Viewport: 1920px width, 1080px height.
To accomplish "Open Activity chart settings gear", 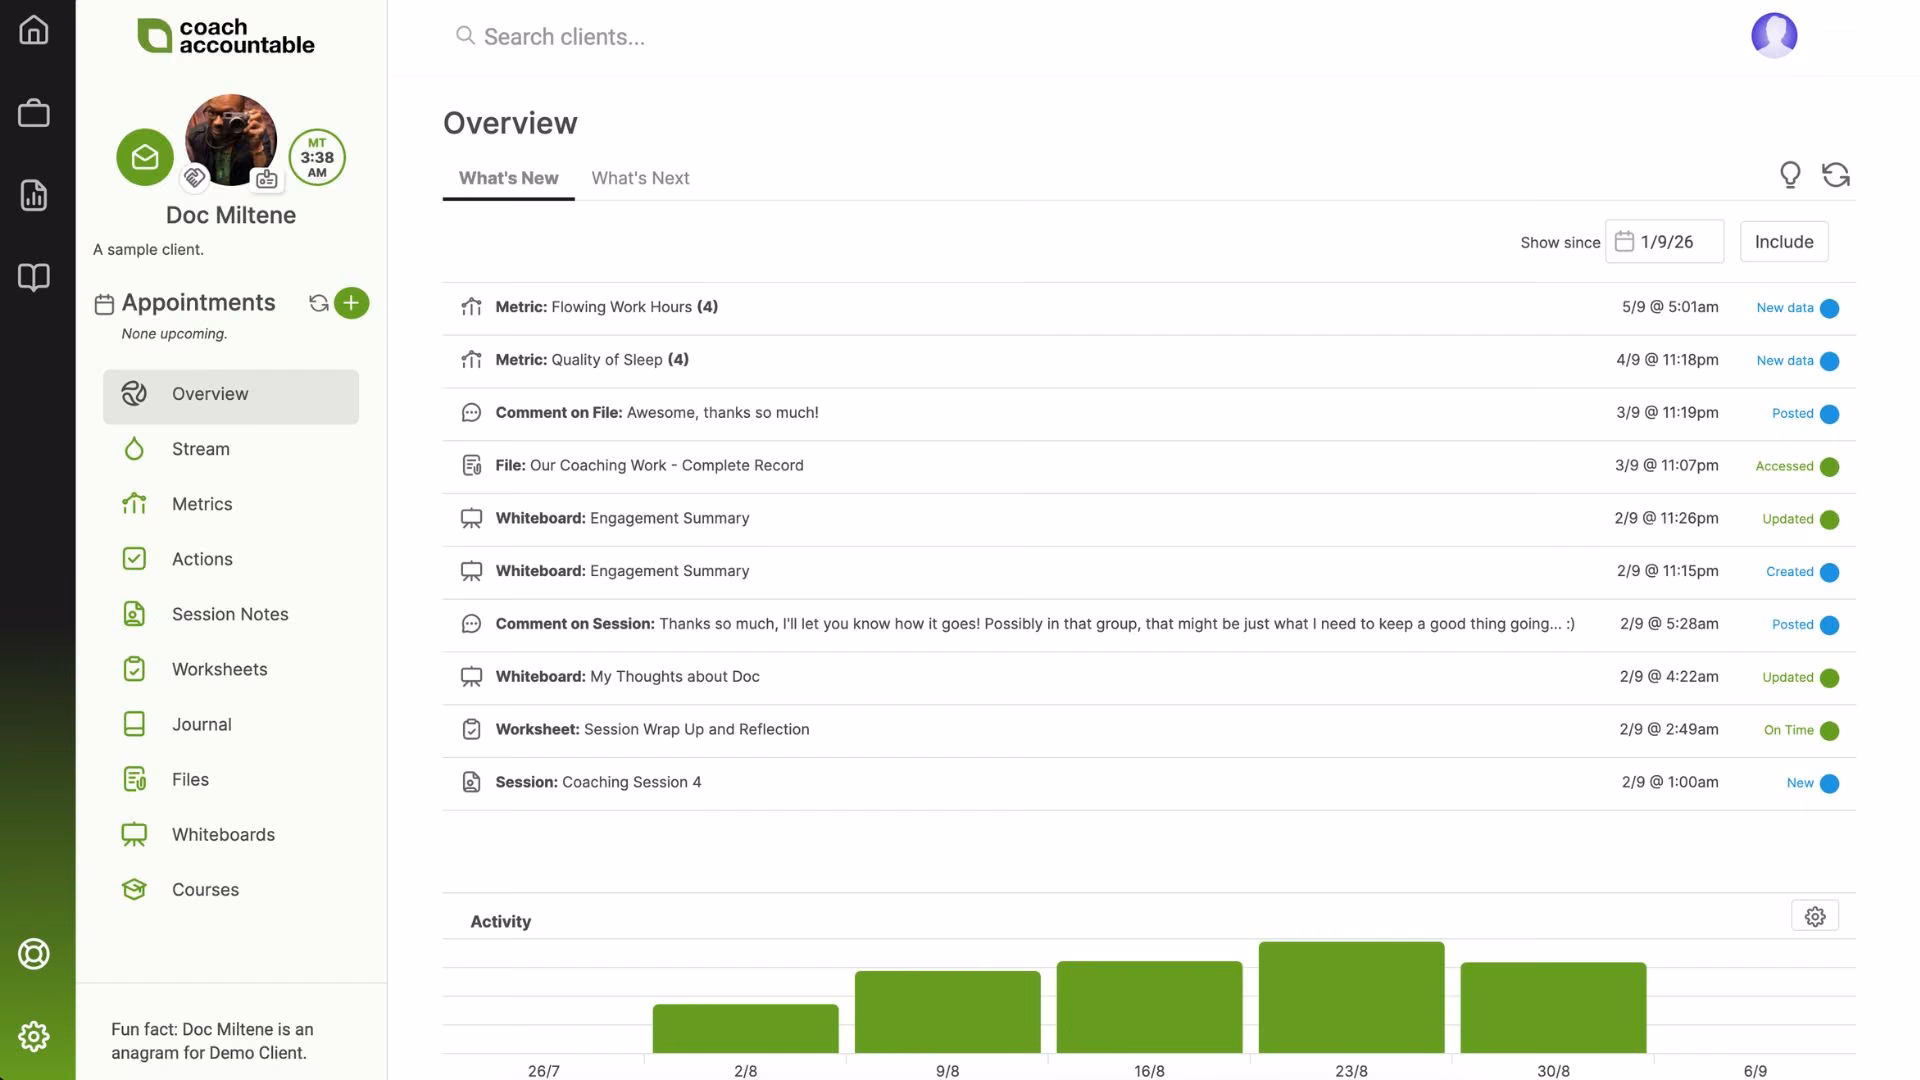I will point(1815,916).
